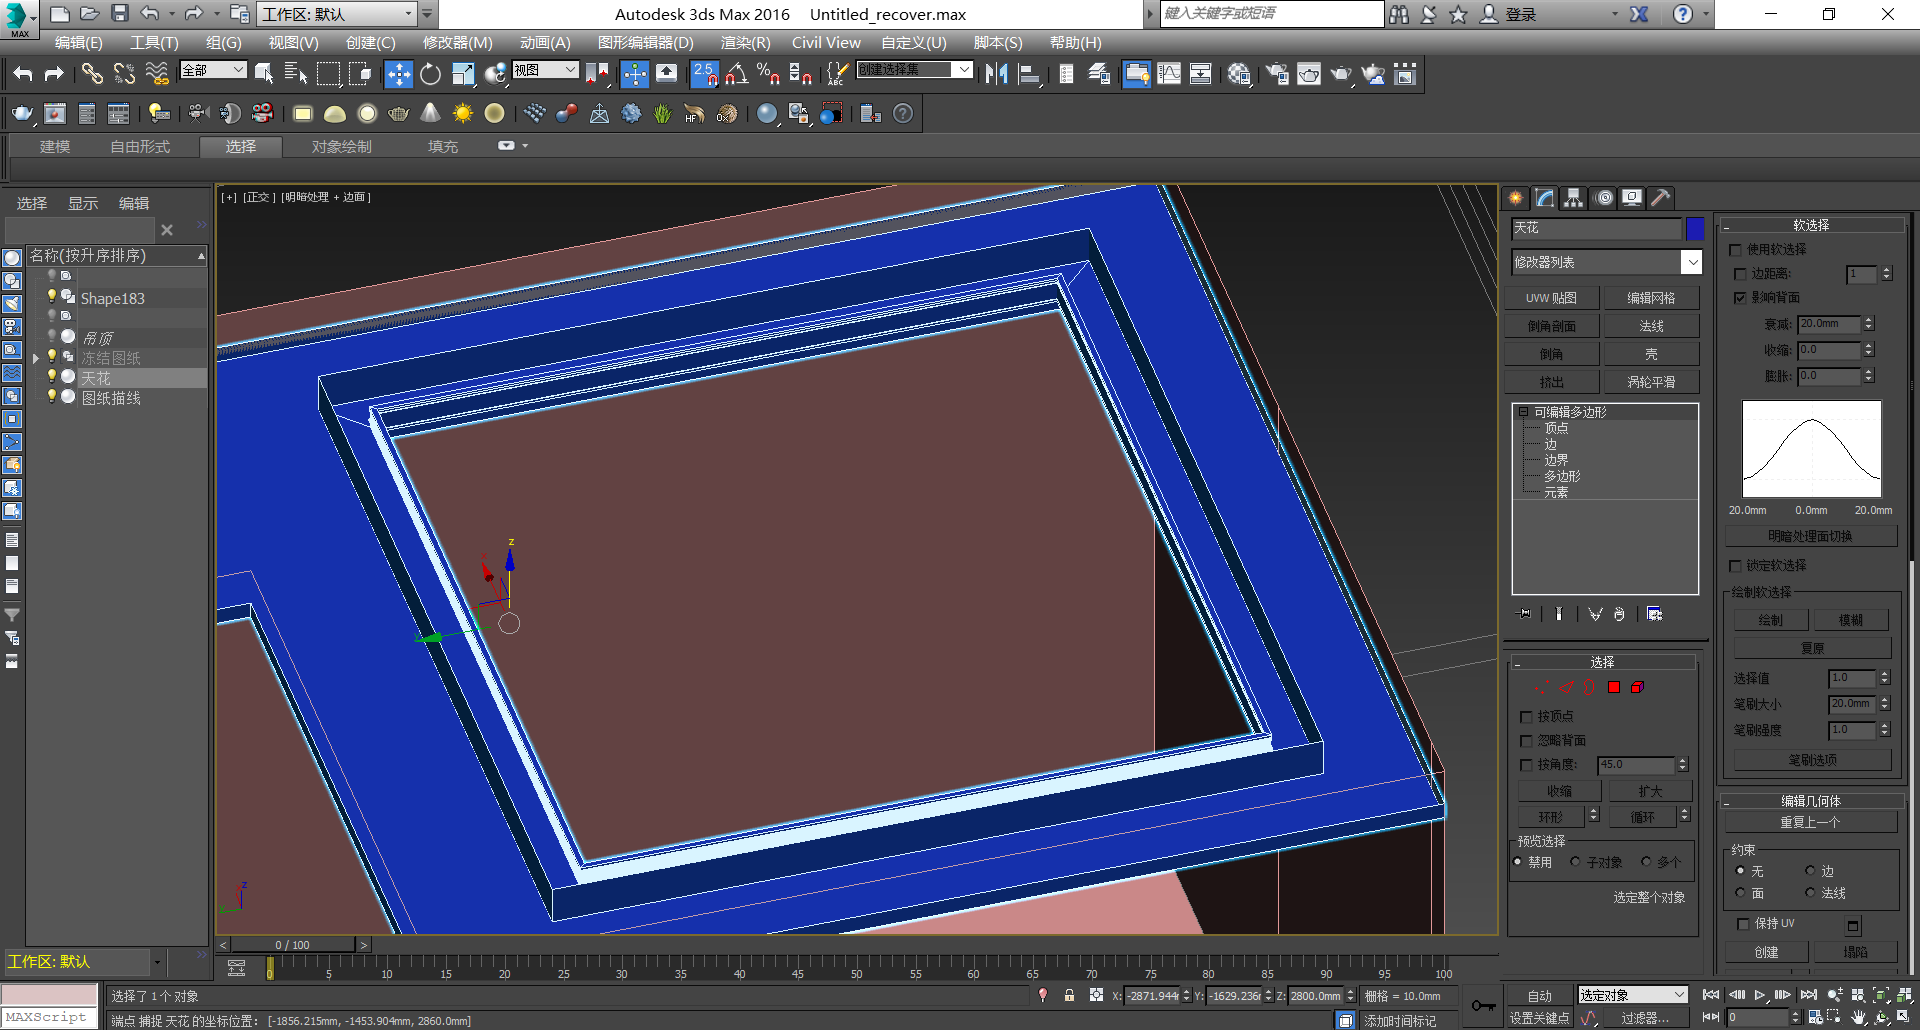Uncheck the 影响背面 checkbox

pyautogui.click(x=1740, y=297)
